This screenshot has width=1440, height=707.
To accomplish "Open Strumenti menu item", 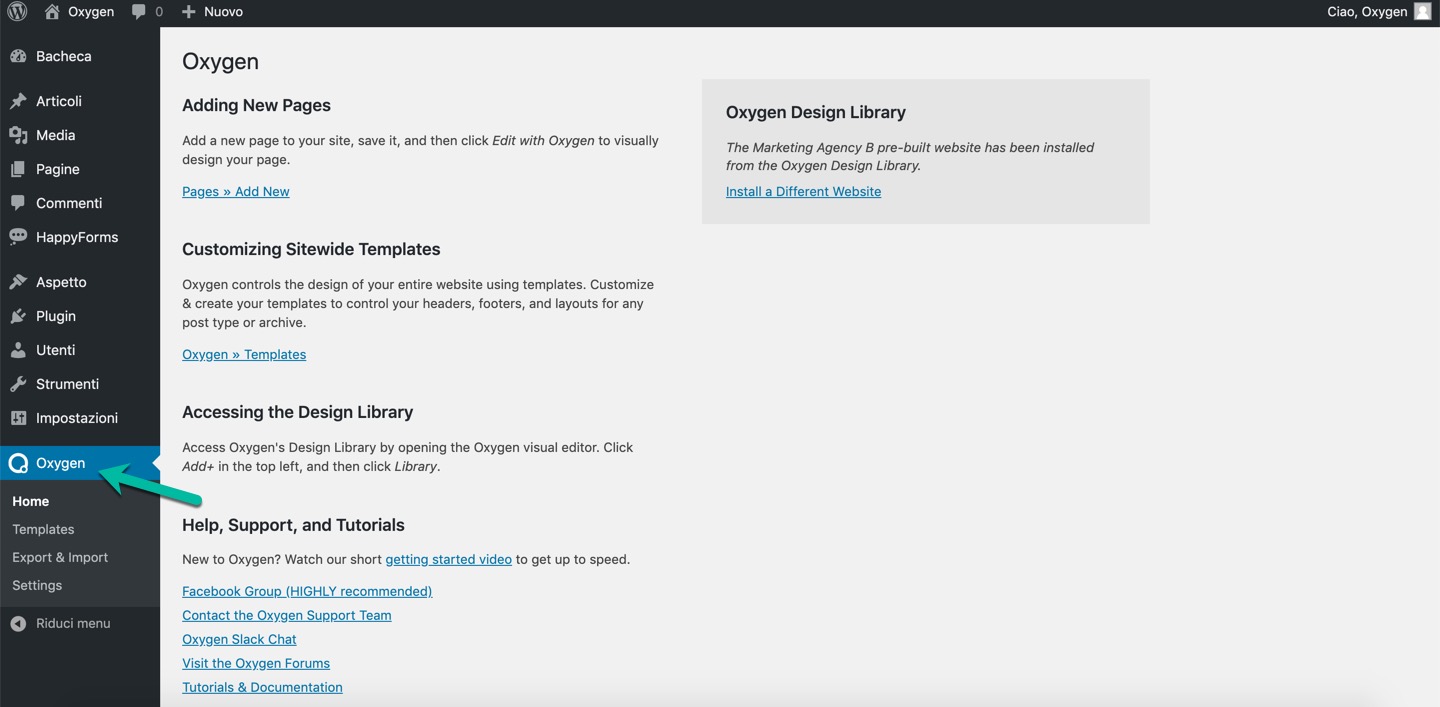I will (80, 384).
